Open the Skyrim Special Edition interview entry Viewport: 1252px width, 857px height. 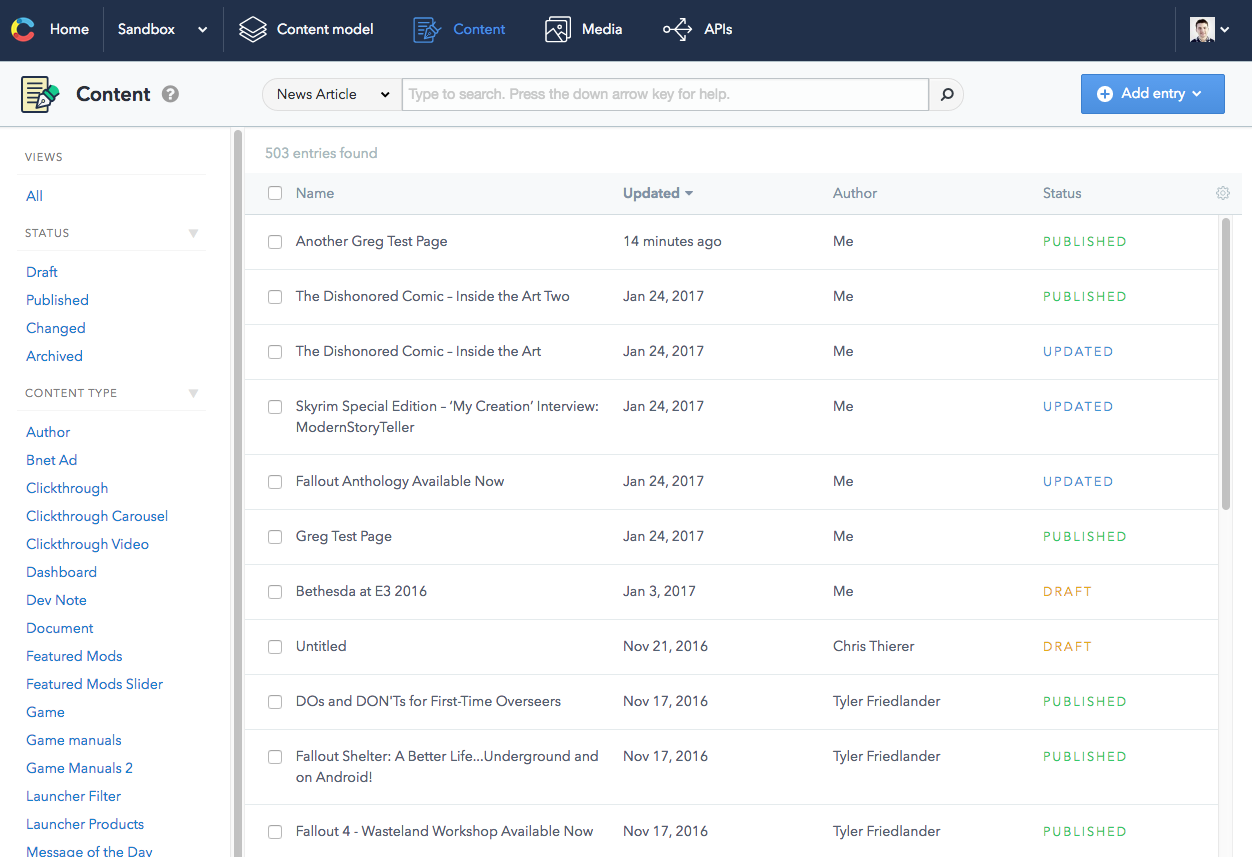click(x=447, y=417)
